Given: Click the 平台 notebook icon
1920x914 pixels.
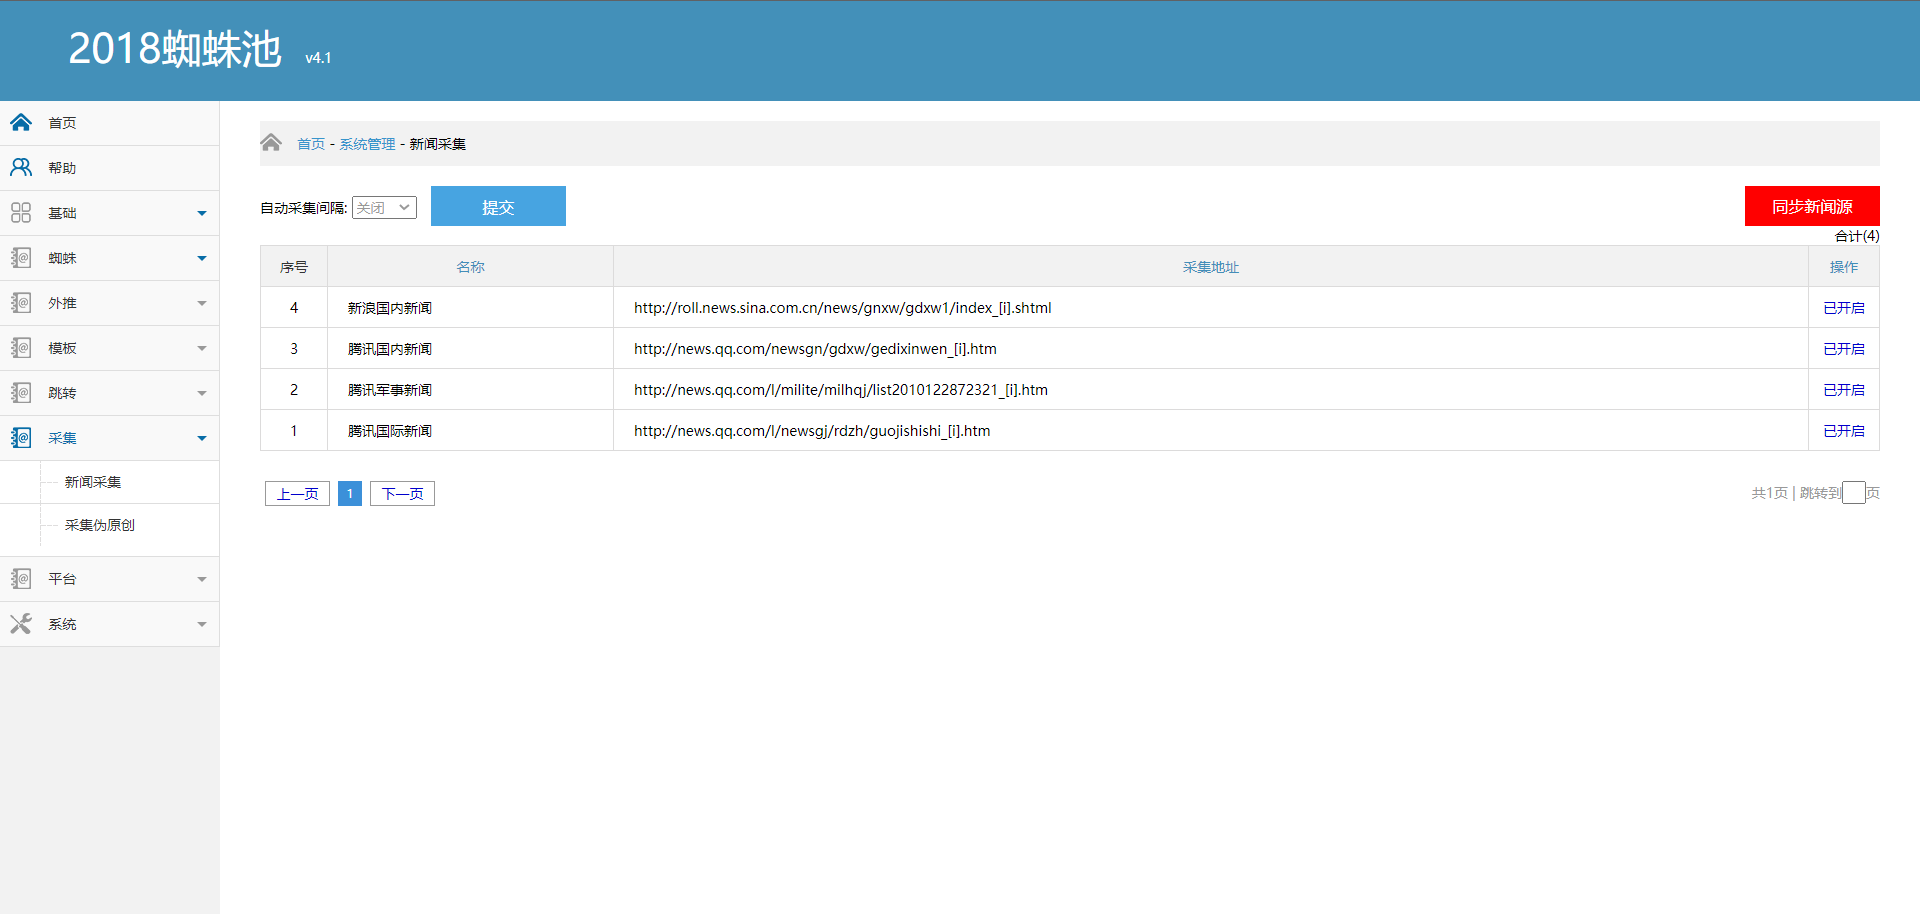Looking at the screenshot, I should 21,579.
